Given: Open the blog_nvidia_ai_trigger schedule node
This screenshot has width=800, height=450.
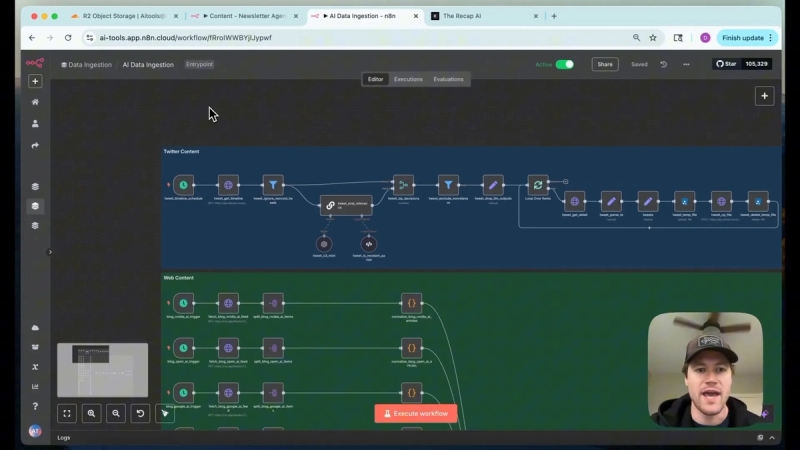Looking at the screenshot, I should pyautogui.click(x=183, y=303).
